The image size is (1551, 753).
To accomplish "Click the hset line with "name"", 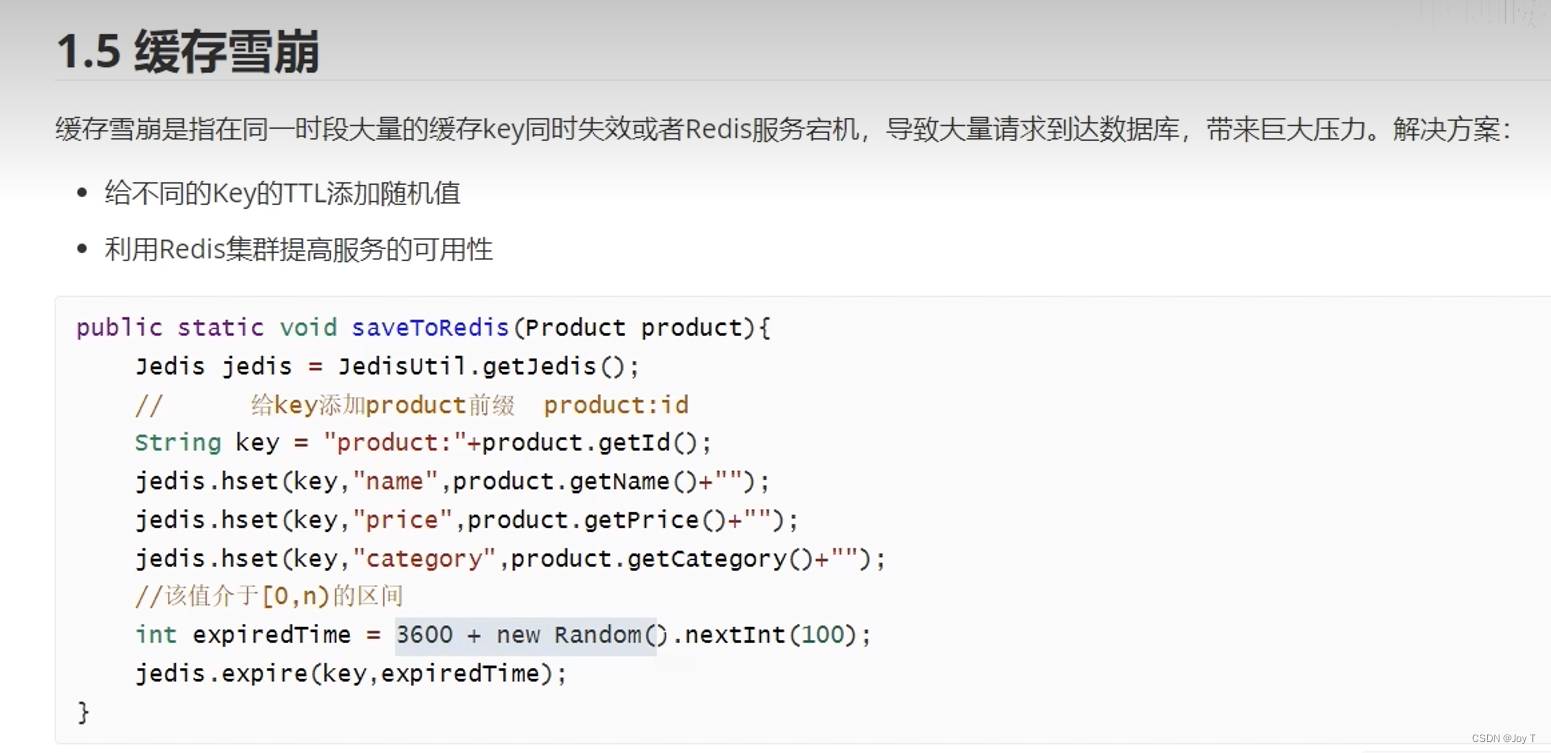I will pos(452,482).
